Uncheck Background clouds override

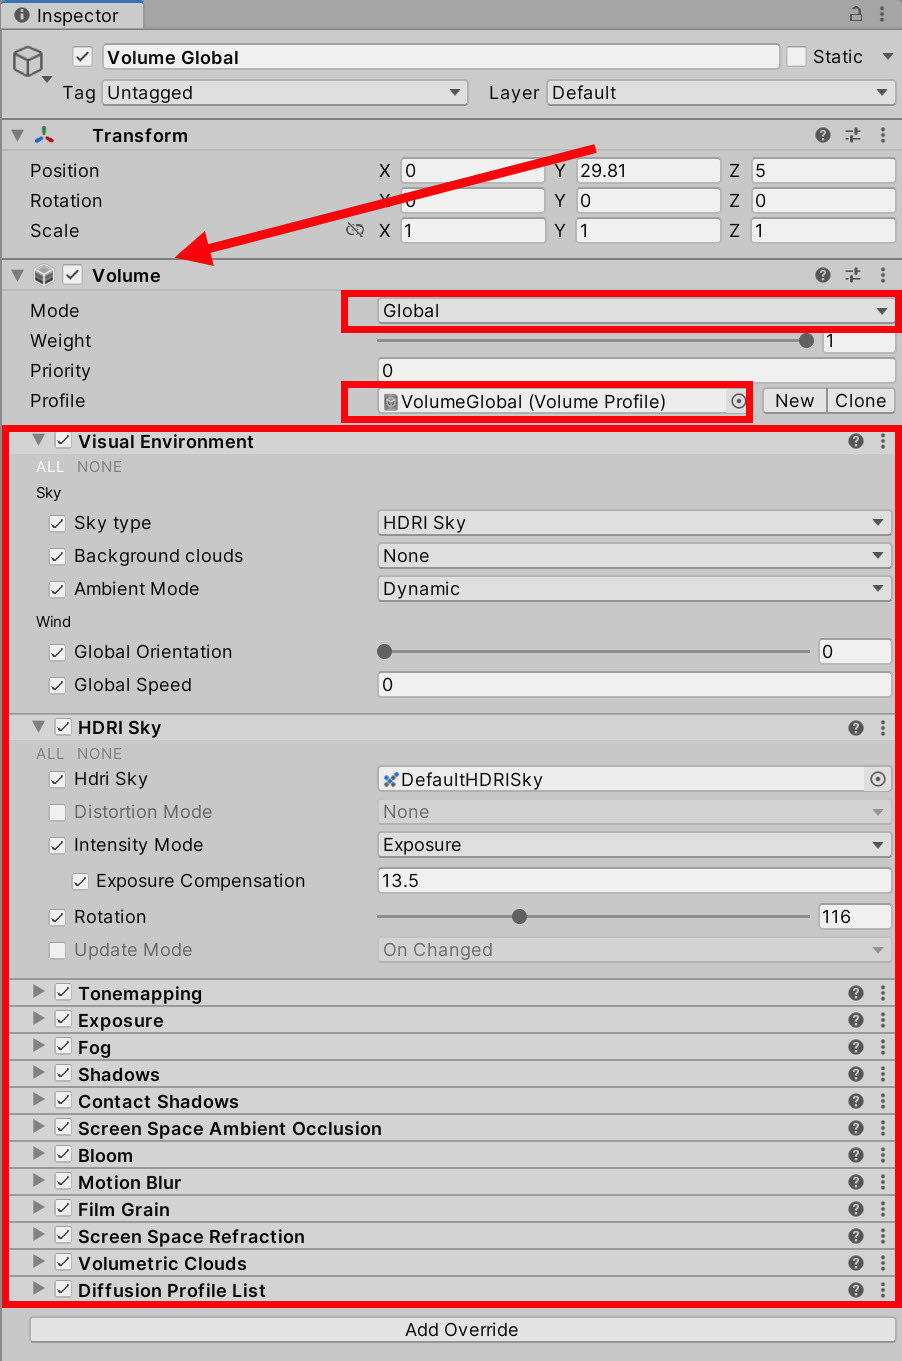[57, 556]
